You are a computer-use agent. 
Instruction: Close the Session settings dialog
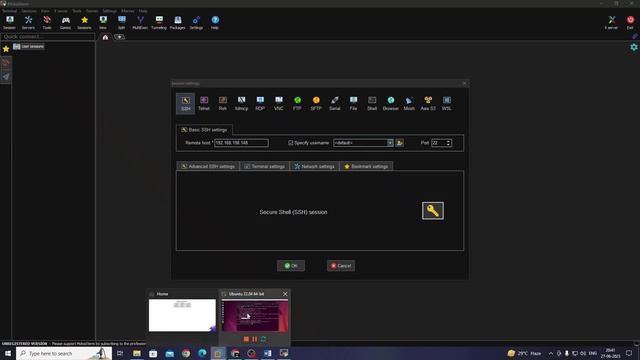pyautogui.click(x=464, y=83)
